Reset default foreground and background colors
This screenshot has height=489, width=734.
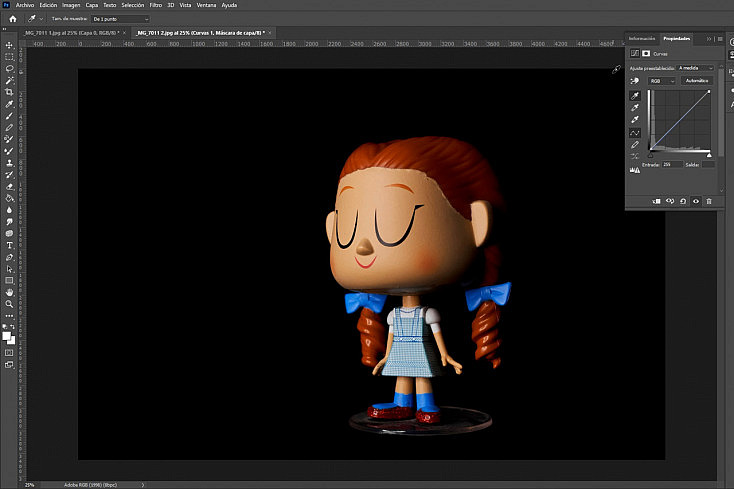click(x=5, y=327)
